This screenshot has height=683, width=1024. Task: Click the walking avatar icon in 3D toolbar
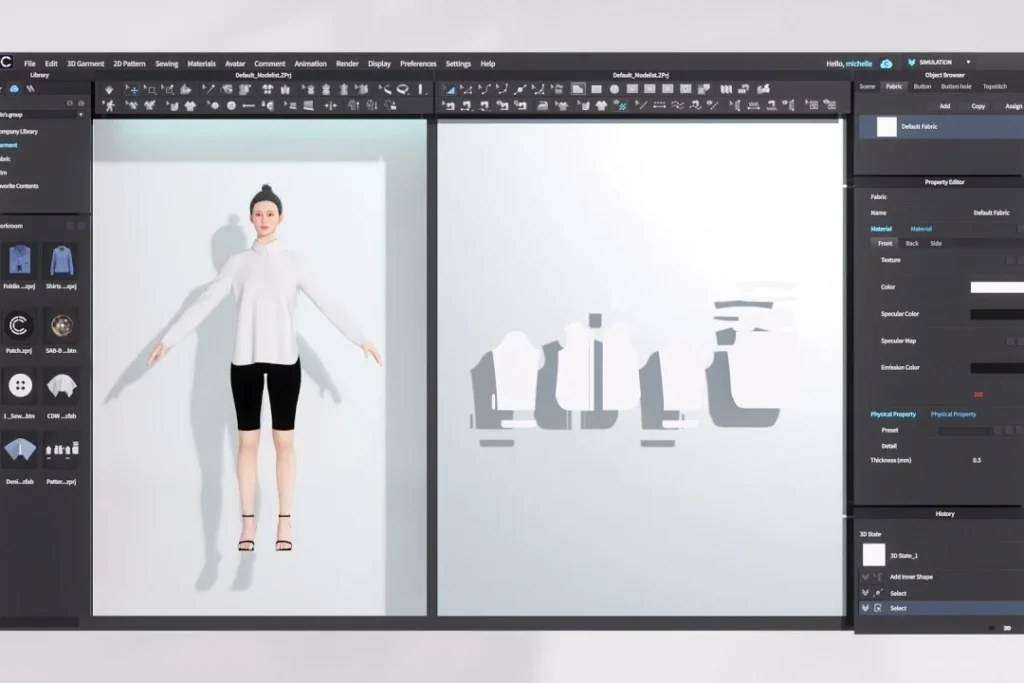[x=109, y=105]
